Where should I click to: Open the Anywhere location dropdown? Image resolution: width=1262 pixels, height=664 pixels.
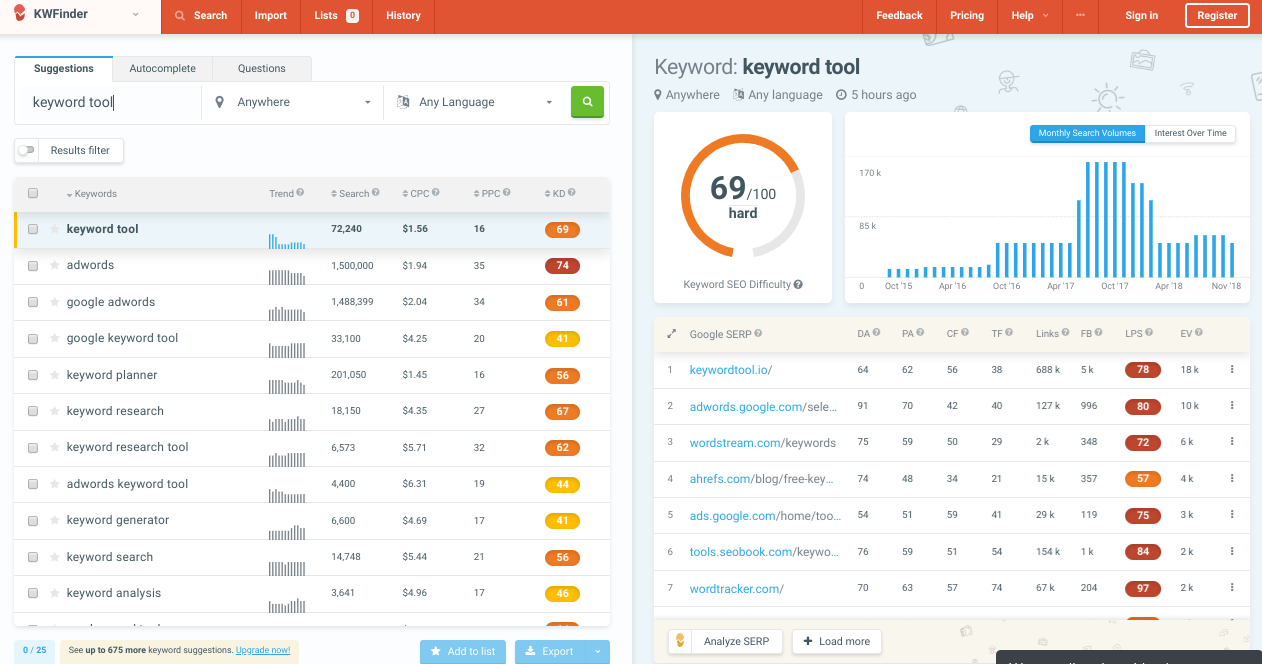(x=294, y=102)
